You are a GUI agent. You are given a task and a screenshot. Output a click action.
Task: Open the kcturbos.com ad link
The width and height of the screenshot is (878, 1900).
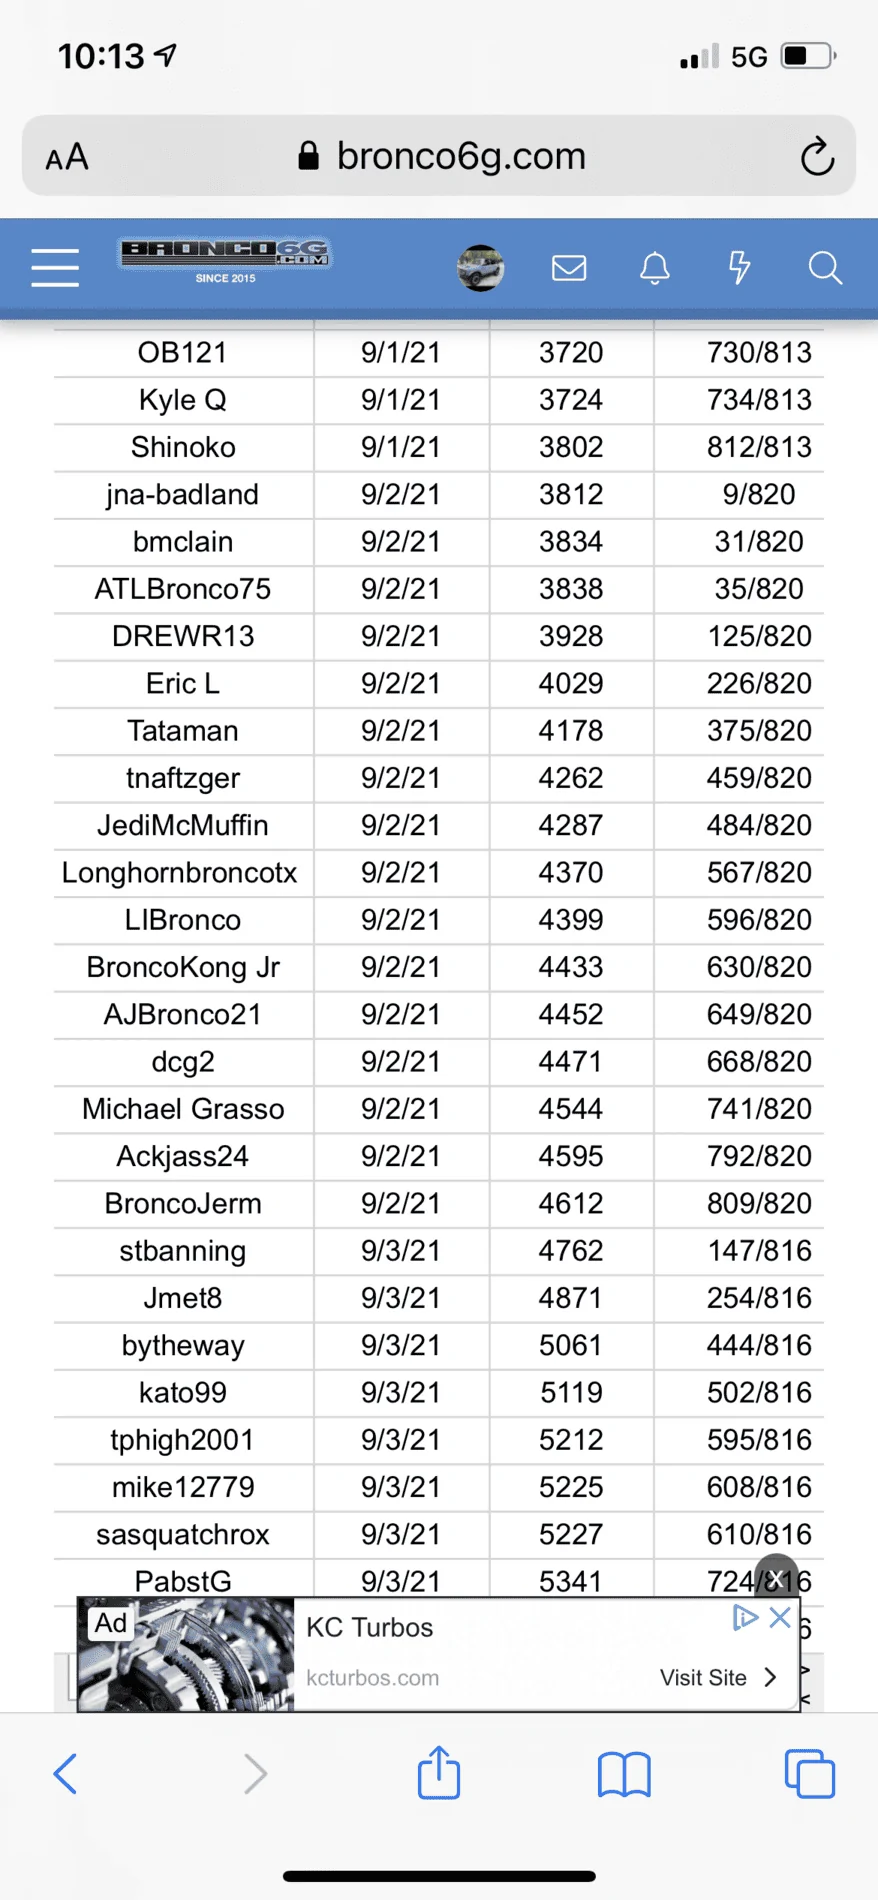[373, 1678]
